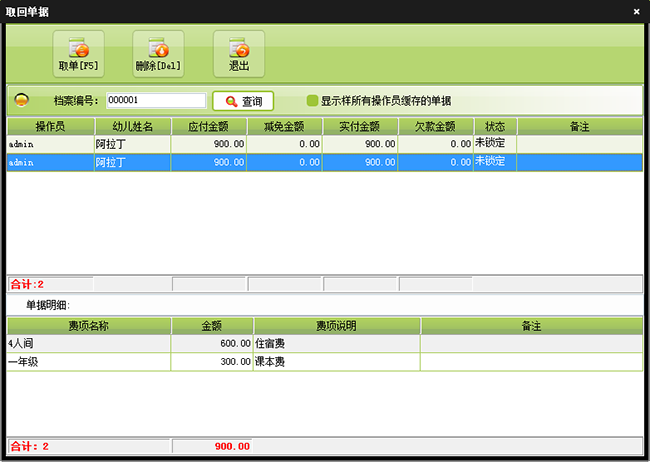Click the 档案编号 input field
This screenshot has width=650, height=462.
point(155,101)
